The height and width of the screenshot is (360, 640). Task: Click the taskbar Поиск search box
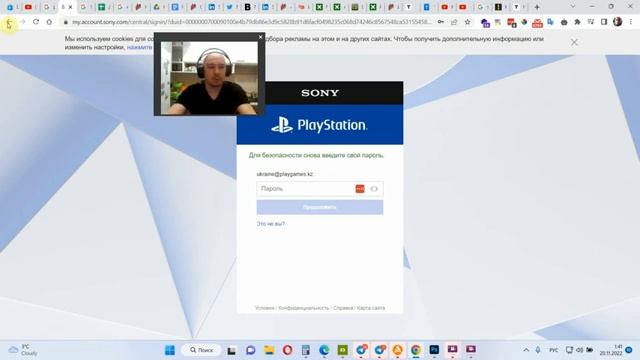coord(201,350)
